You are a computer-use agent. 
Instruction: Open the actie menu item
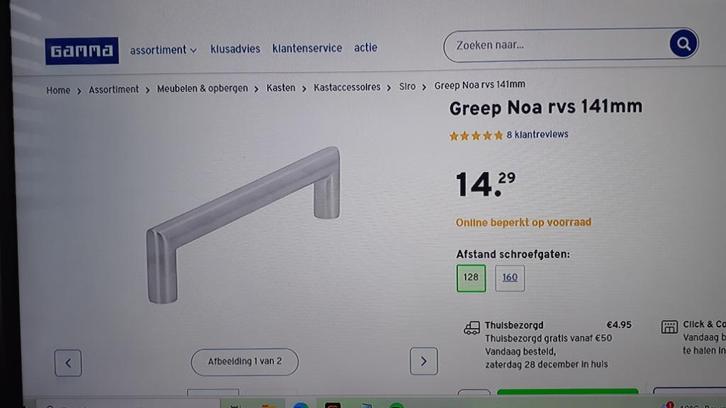click(366, 47)
